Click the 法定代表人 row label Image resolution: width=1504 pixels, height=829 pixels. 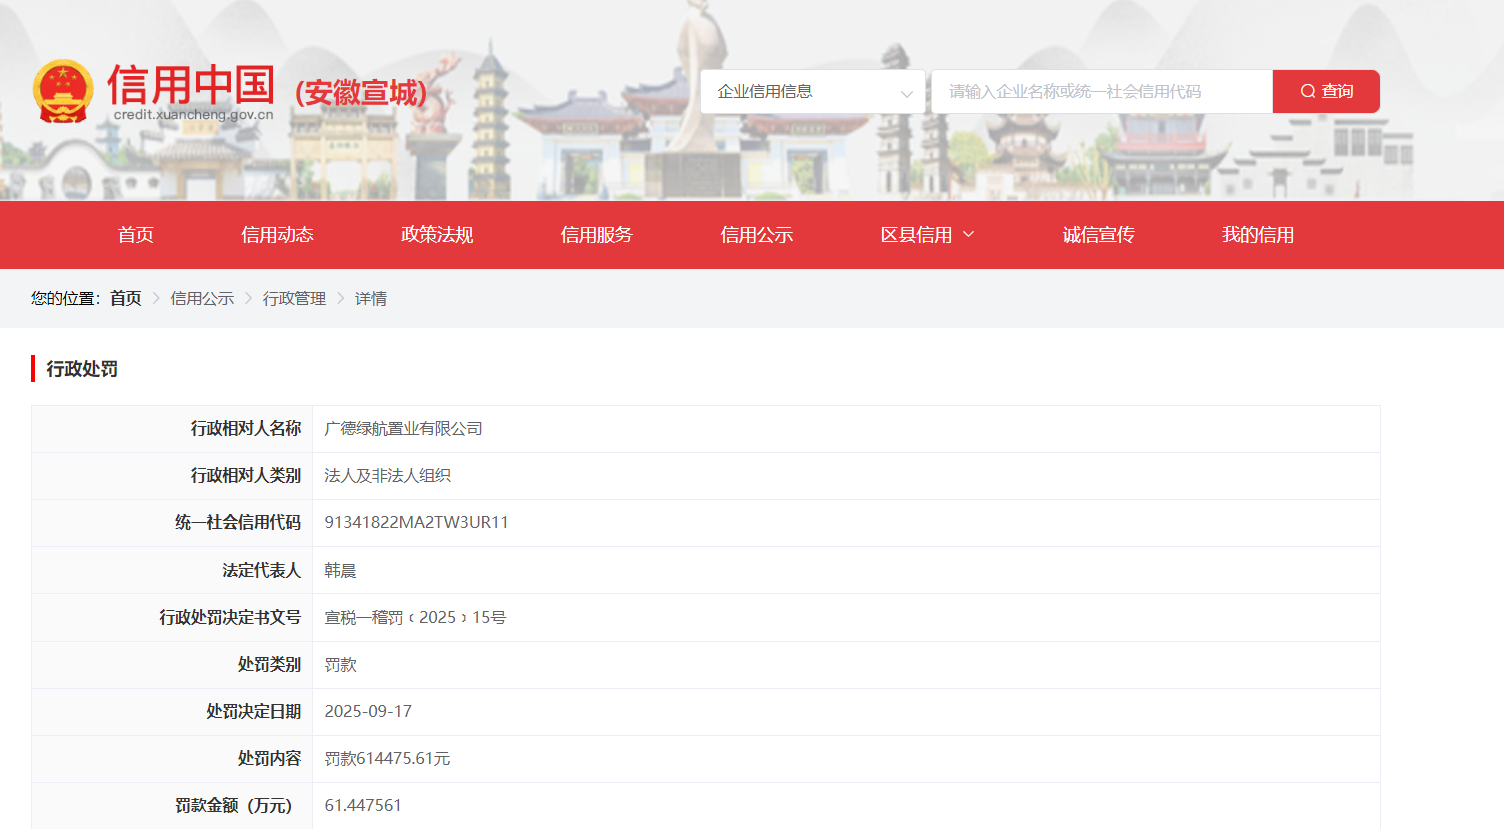(262, 571)
